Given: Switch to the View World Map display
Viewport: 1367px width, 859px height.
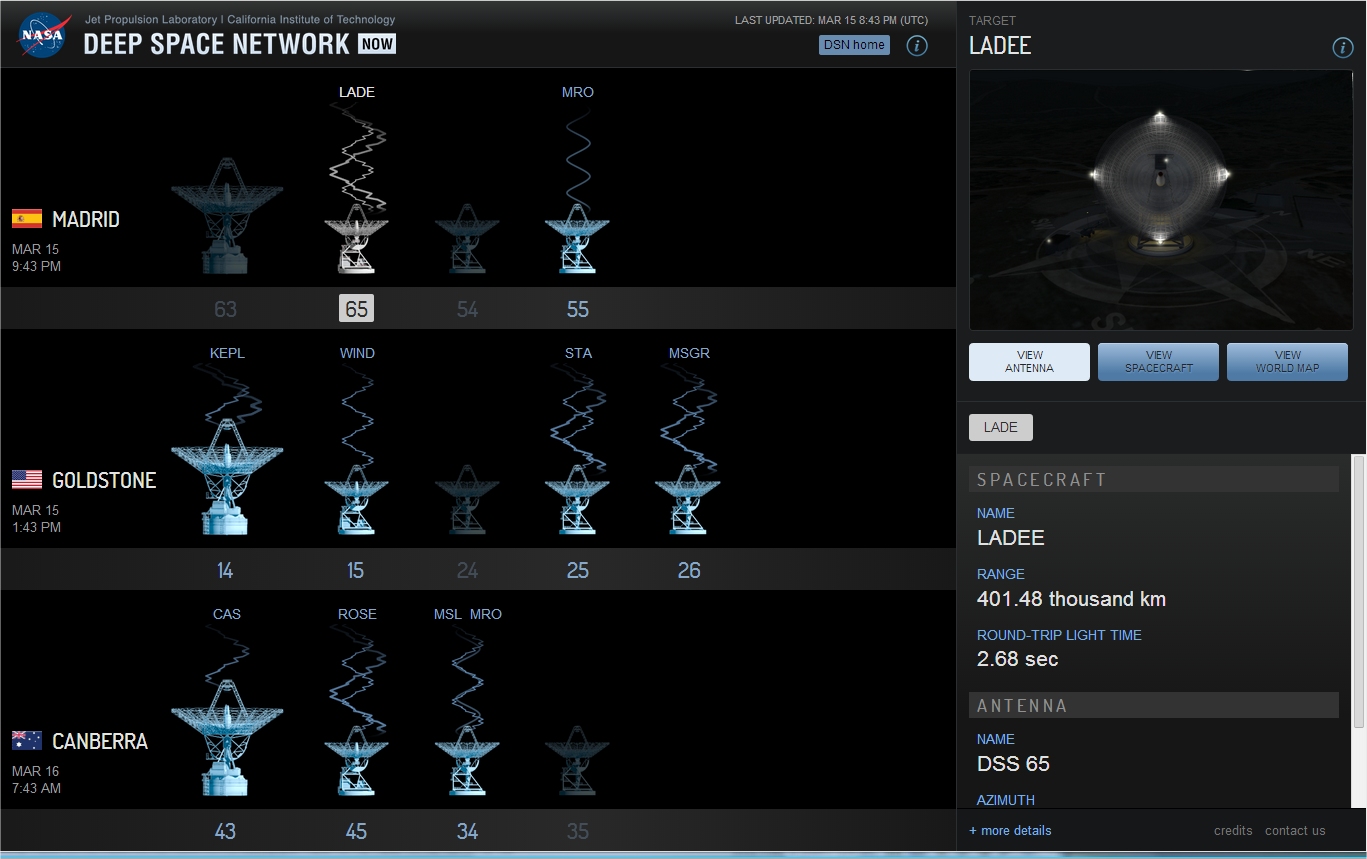Looking at the screenshot, I should pos(1287,362).
